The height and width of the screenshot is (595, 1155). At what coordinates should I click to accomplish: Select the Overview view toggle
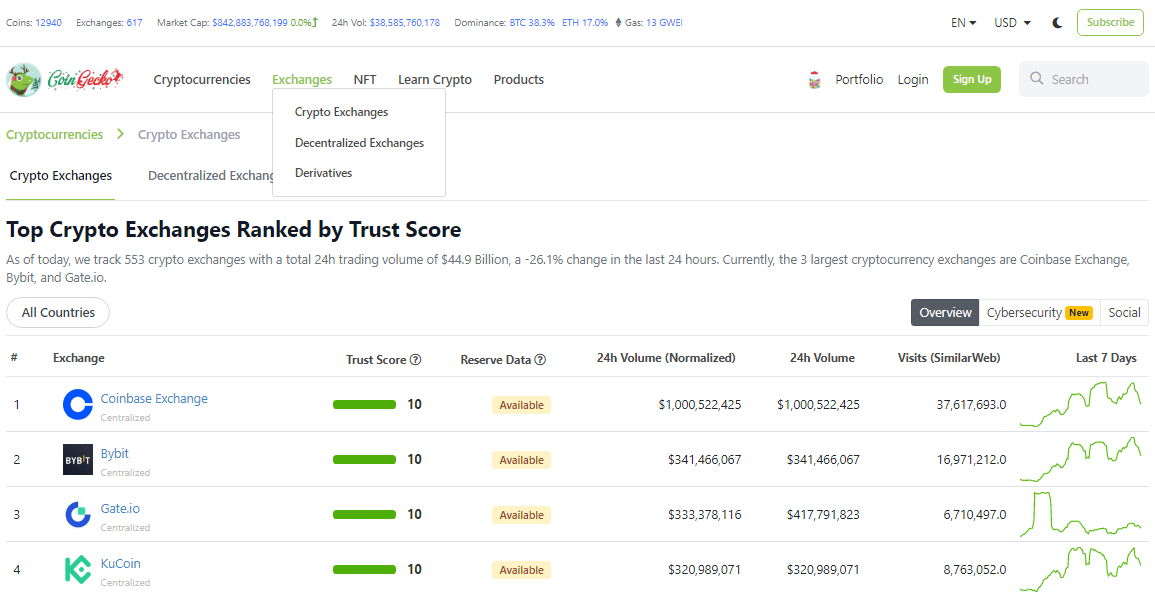pos(945,312)
